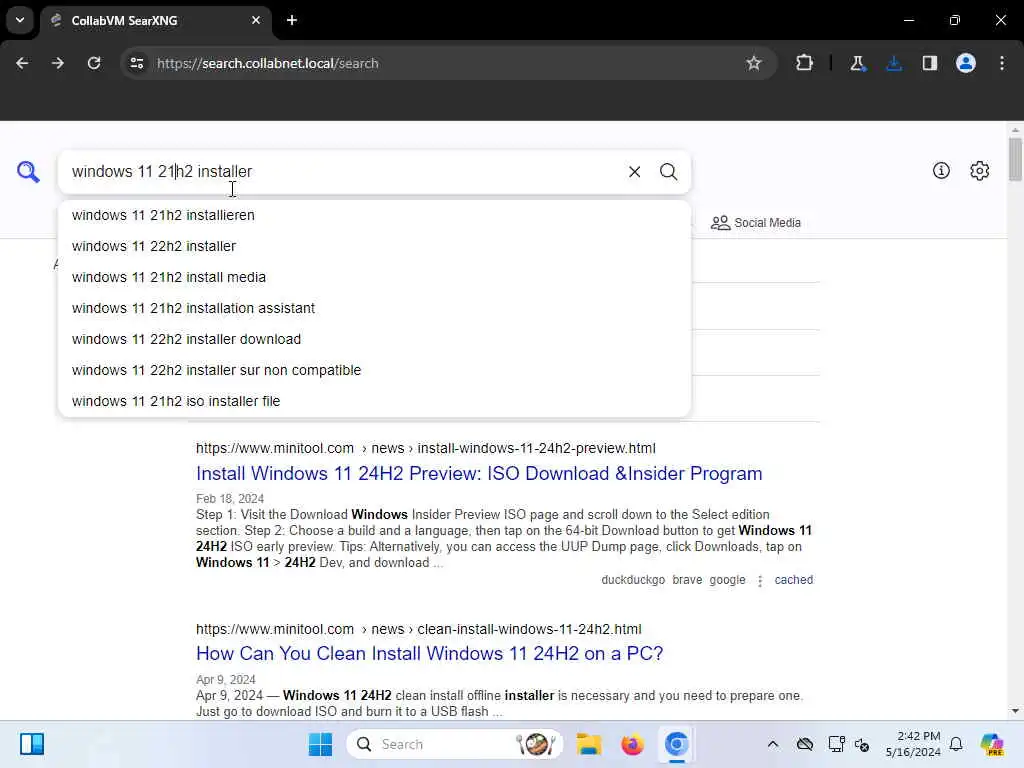Close the CollabVM SearXNG tab
This screenshot has height=768, width=1024.
coord(256,20)
